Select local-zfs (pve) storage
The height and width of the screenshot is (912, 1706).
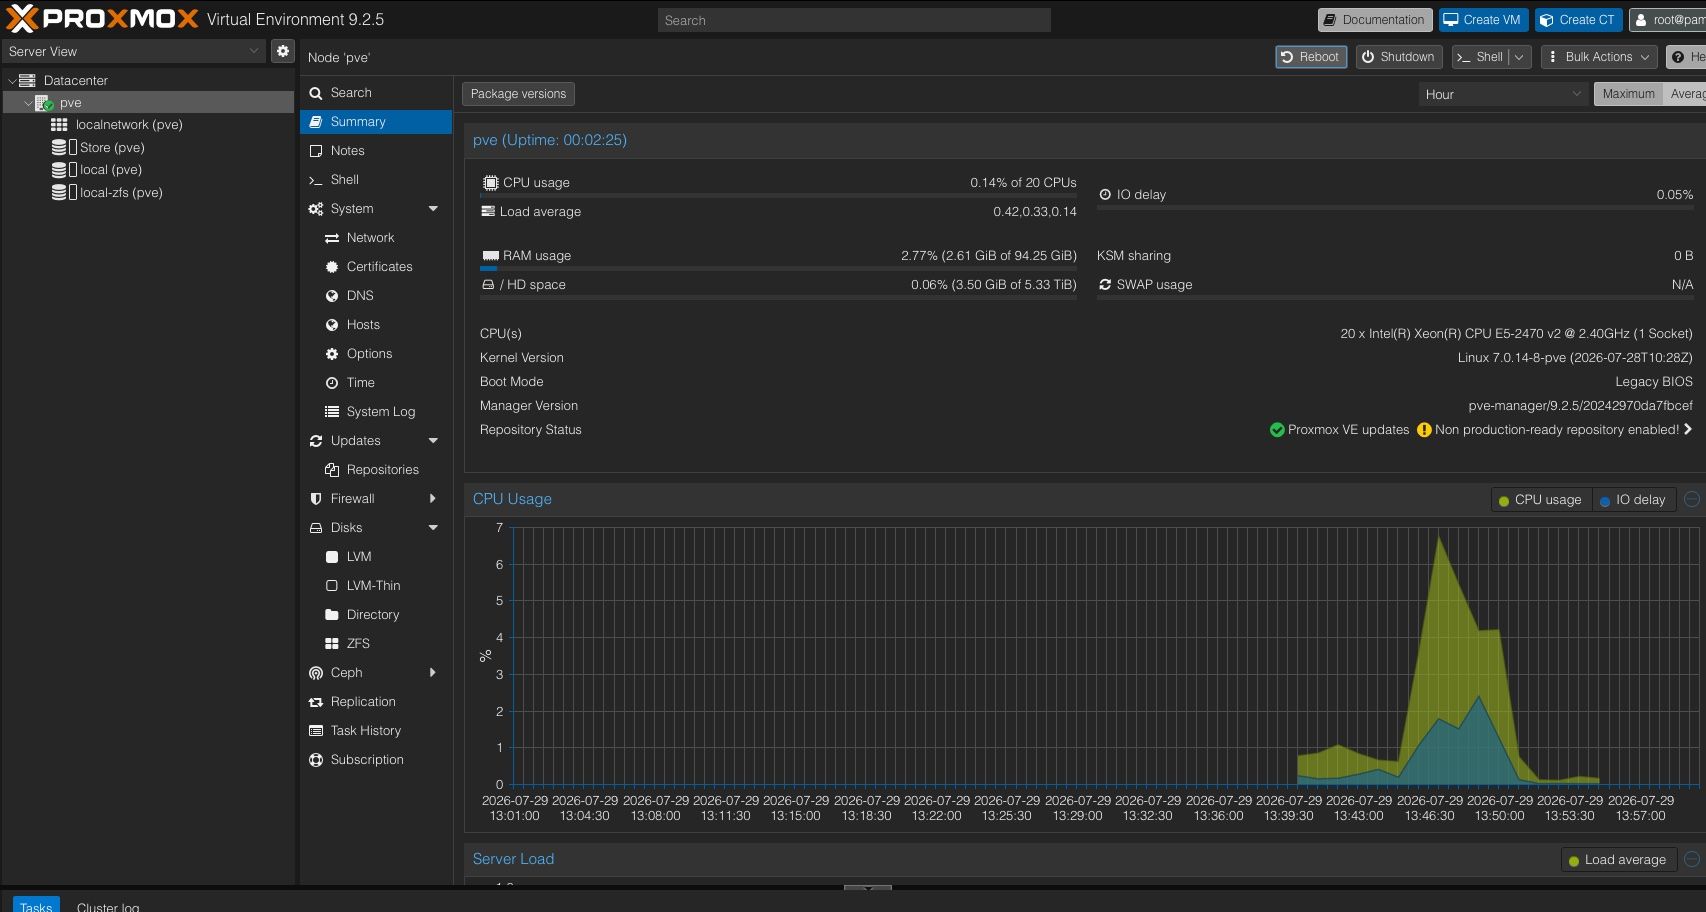(x=121, y=193)
